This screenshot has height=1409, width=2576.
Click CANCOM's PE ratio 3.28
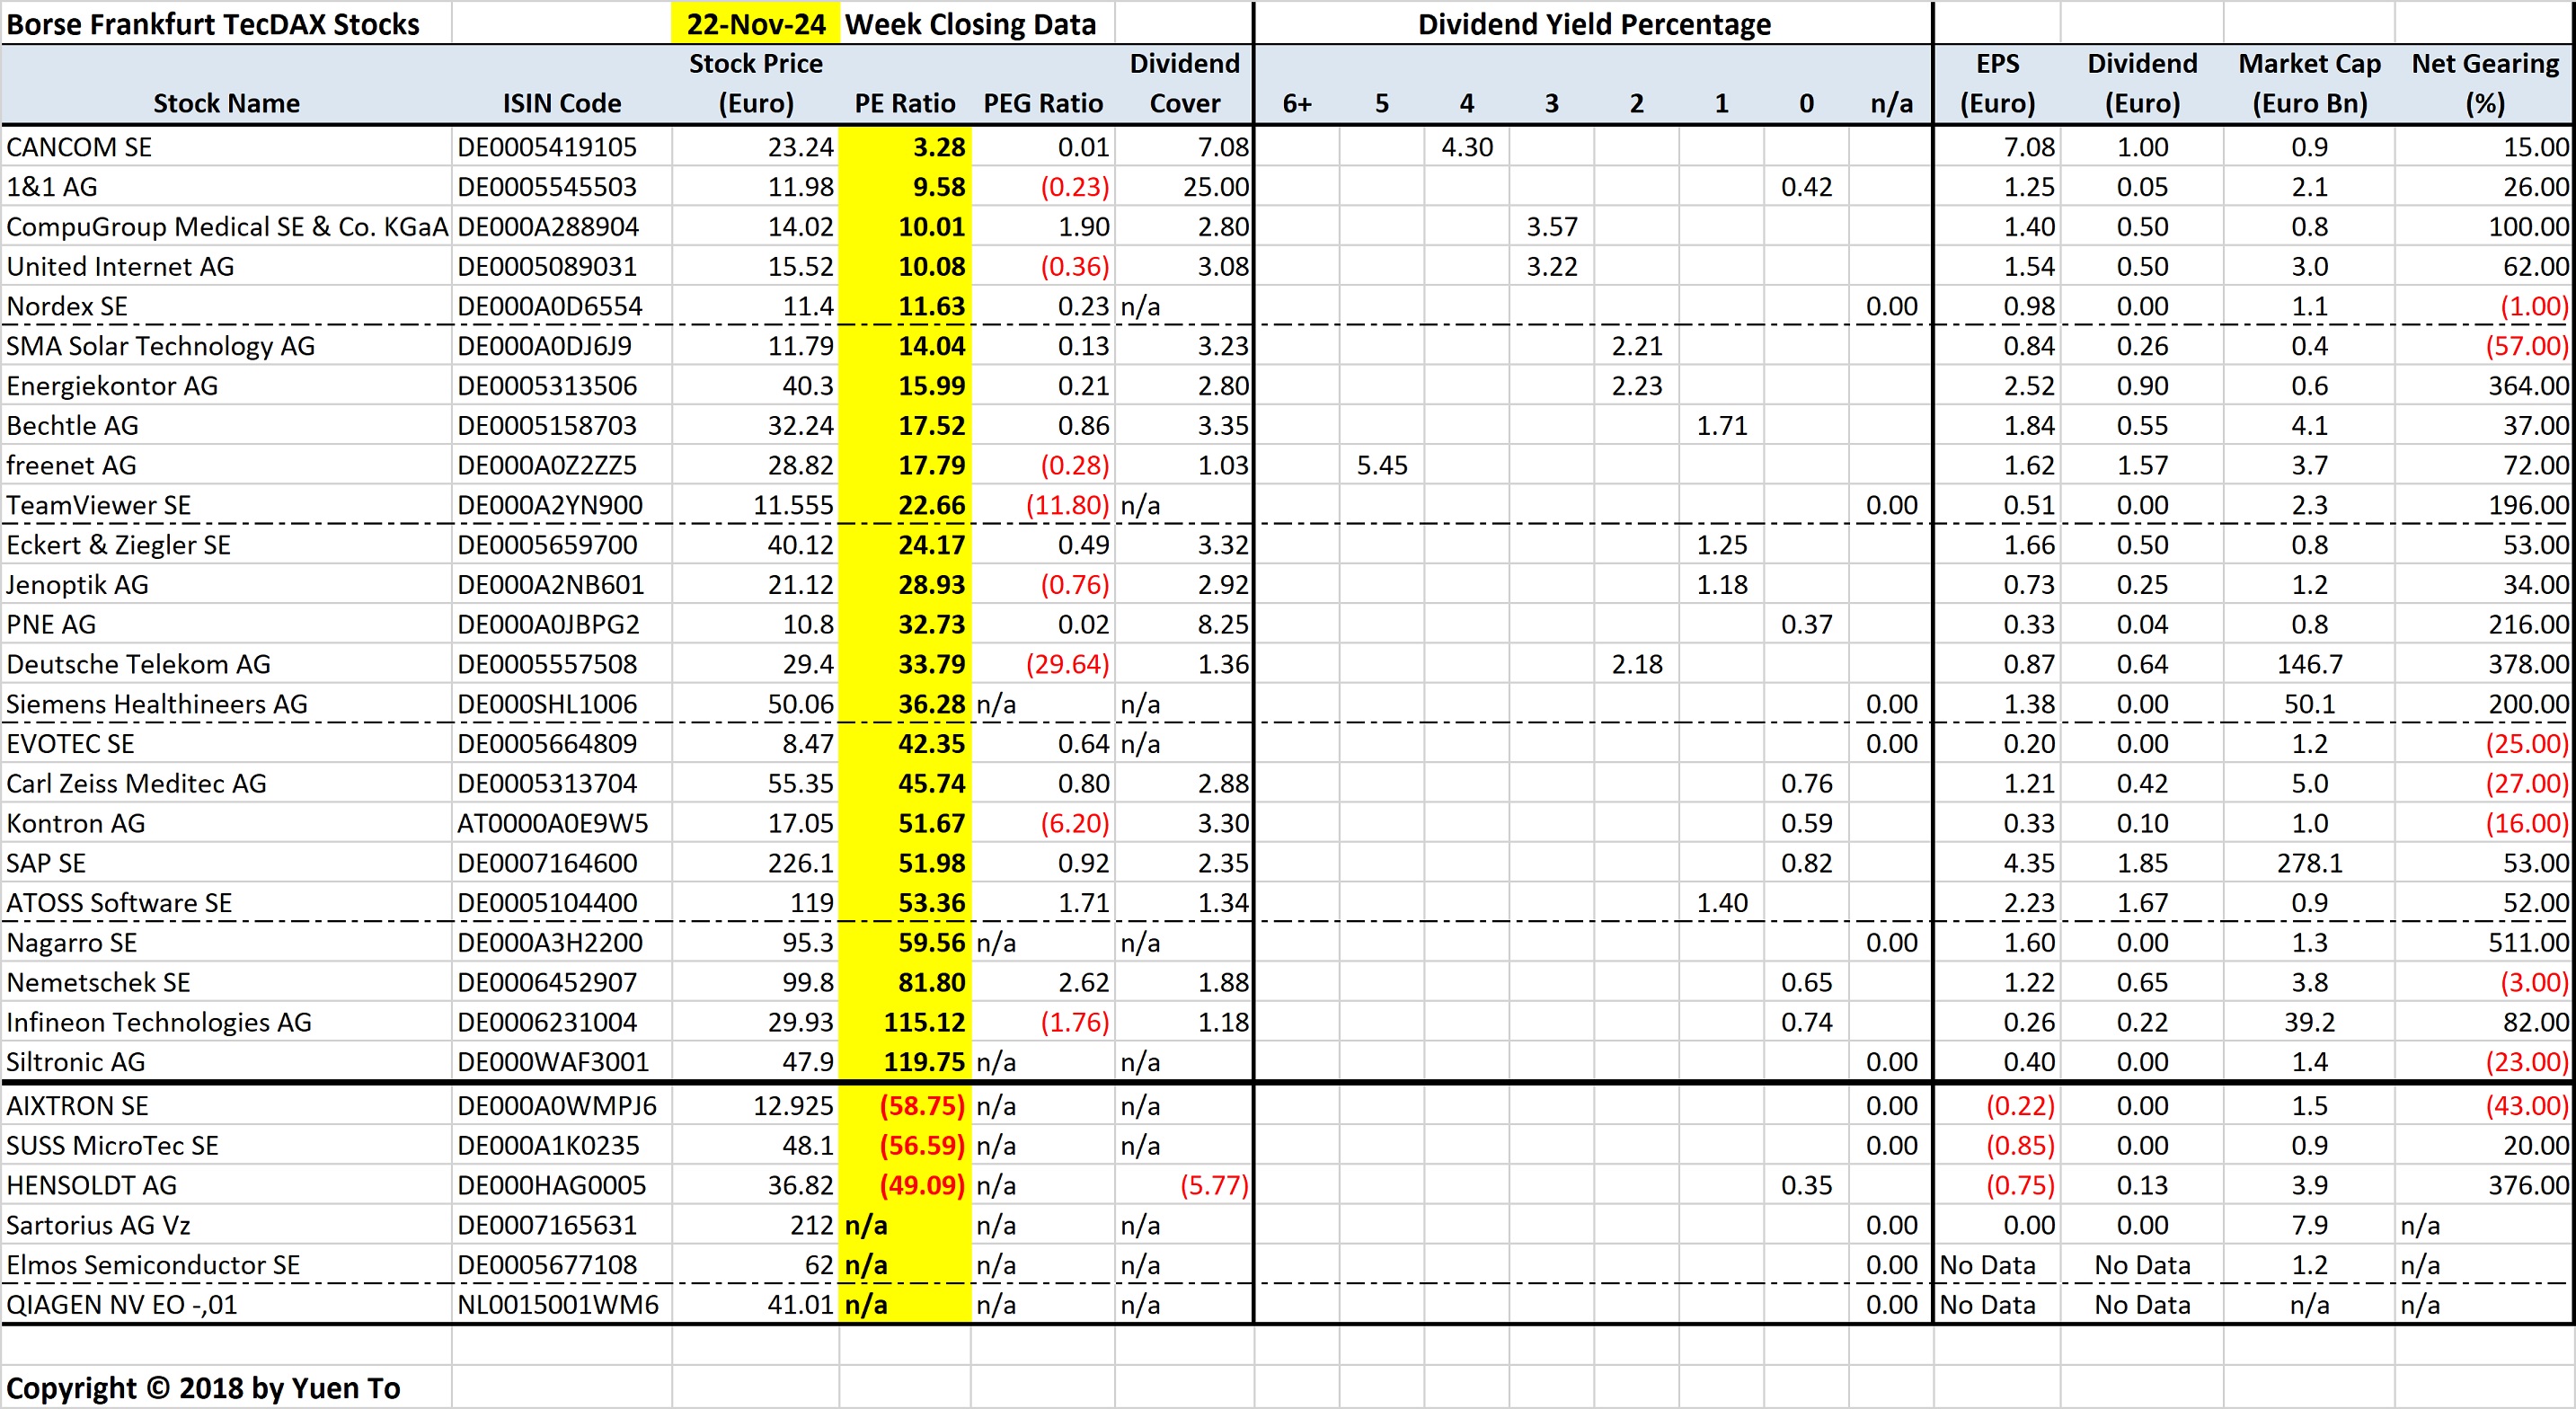coord(939,147)
